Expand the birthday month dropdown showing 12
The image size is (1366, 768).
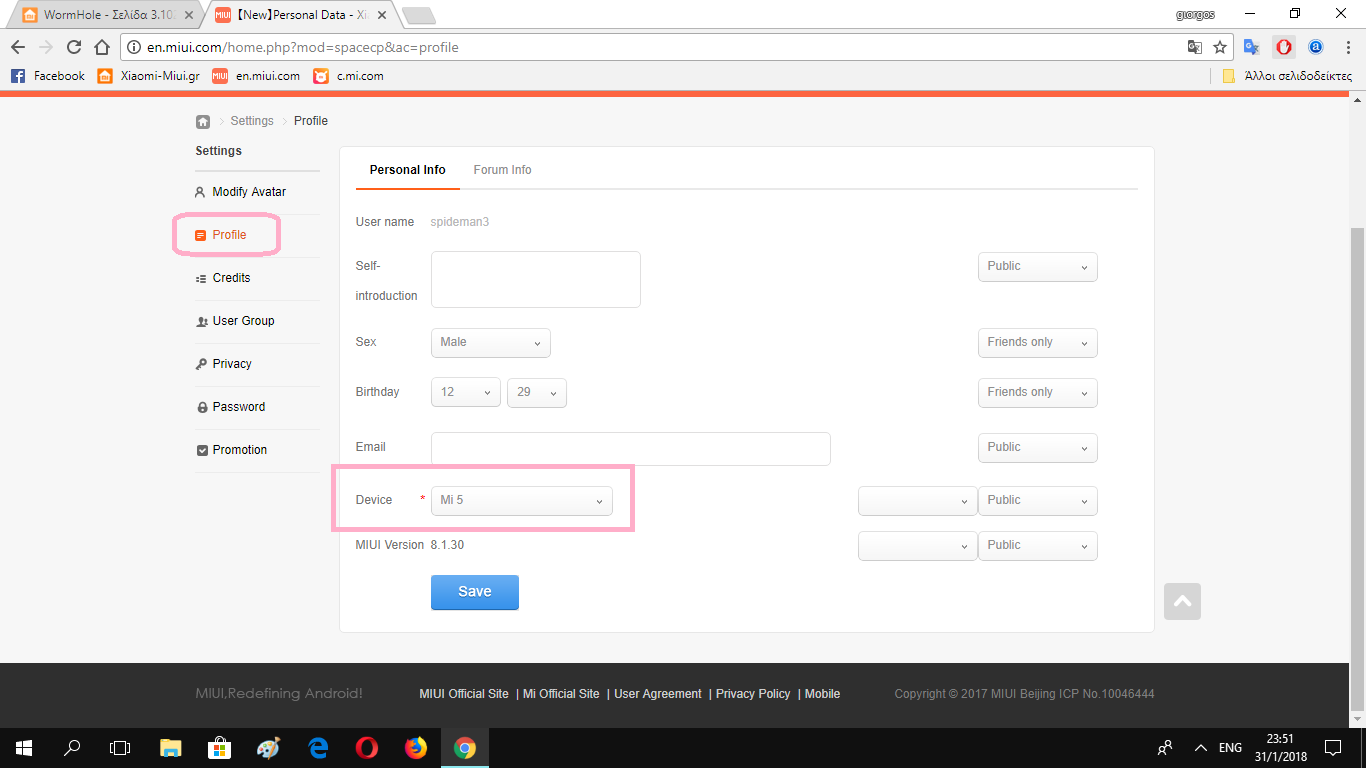[x=466, y=392]
